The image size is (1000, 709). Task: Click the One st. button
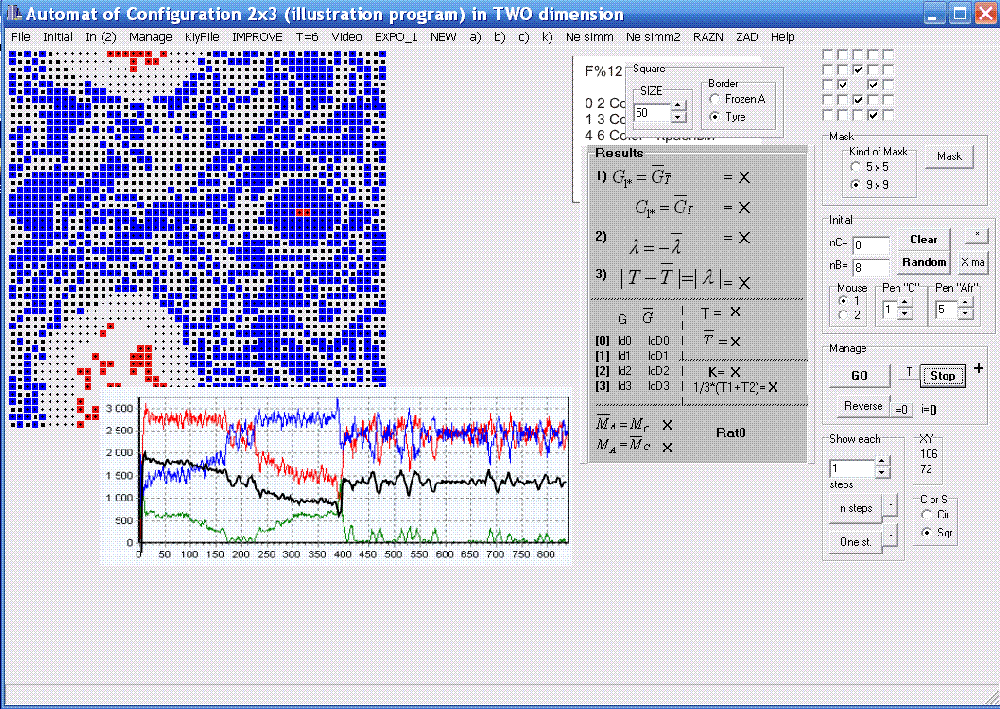[x=856, y=542]
